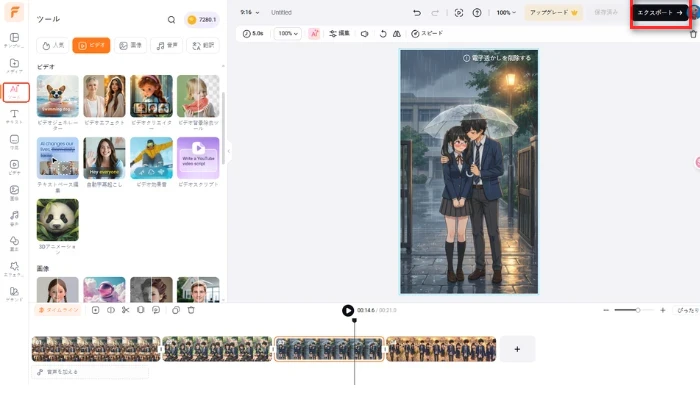Image resolution: width=700 pixels, height=400 pixels.
Task: Collapse the ビデオ section chevron
Action: click(x=223, y=67)
